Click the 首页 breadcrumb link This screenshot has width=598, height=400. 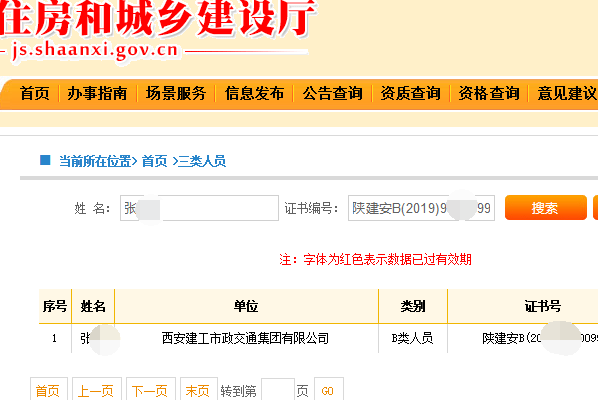pos(154,161)
